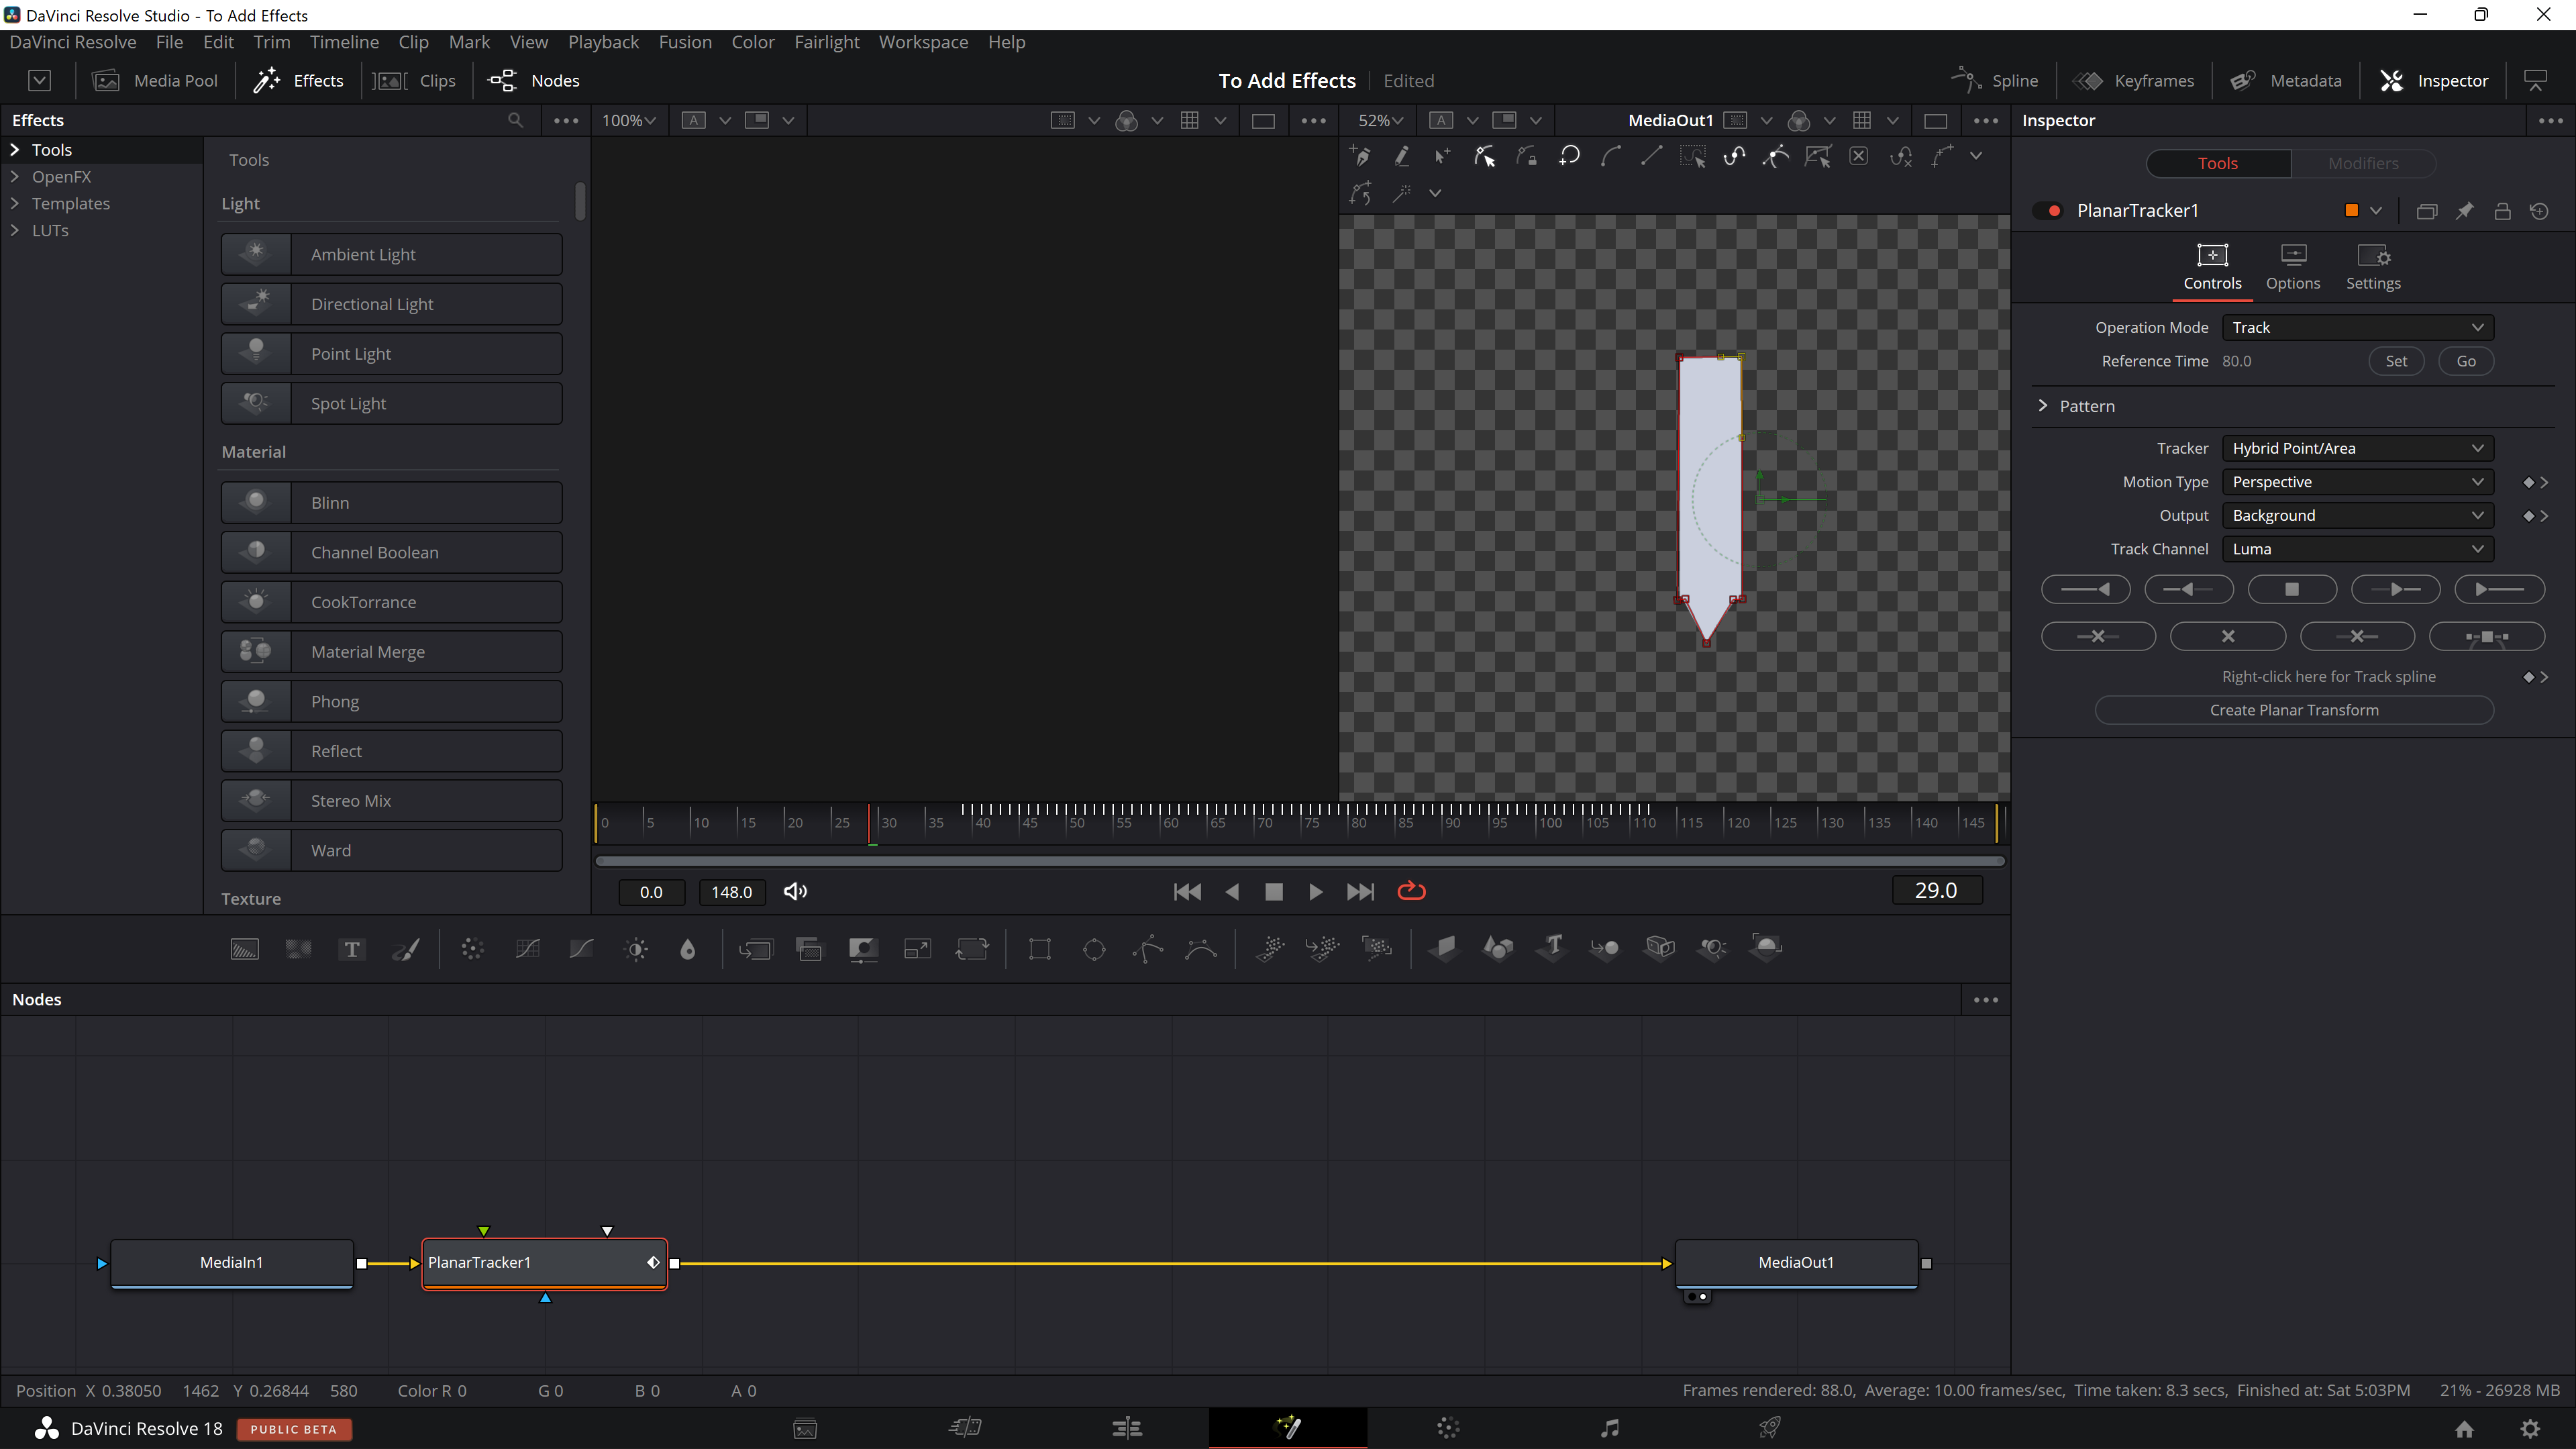Add a Fast Noise node from toolbar
The width and height of the screenshot is (2576, 1449).
(x=298, y=949)
